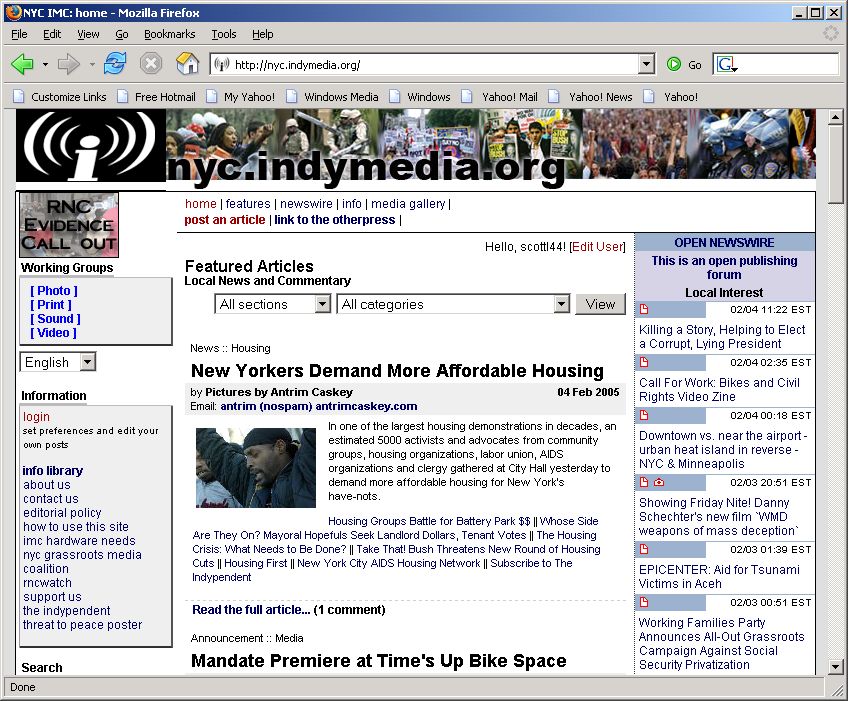848x701 pixels.
Task: Click the newswire nav link
Action: click(306, 203)
